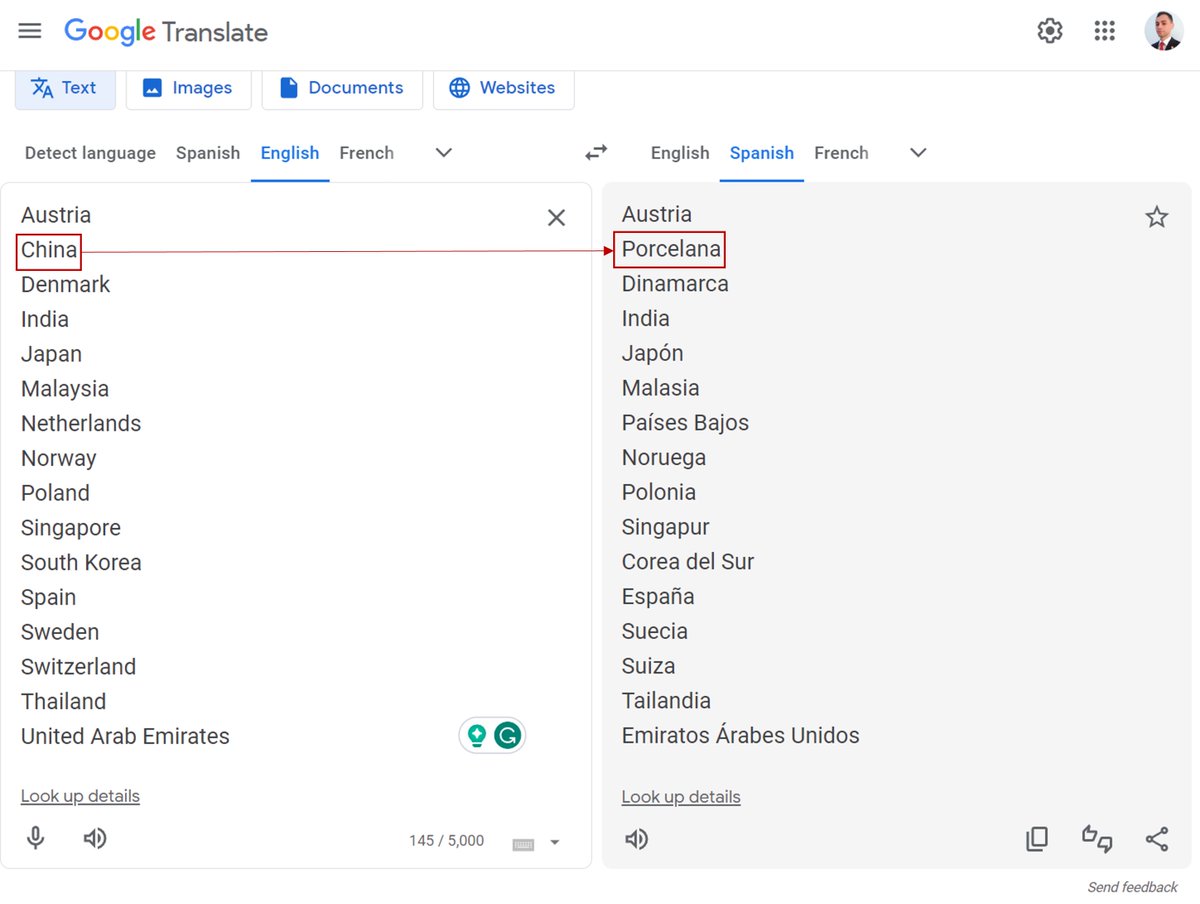Viewport: 1200px width, 904px height.
Task: Save translation with the star icon
Action: (x=1157, y=217)
